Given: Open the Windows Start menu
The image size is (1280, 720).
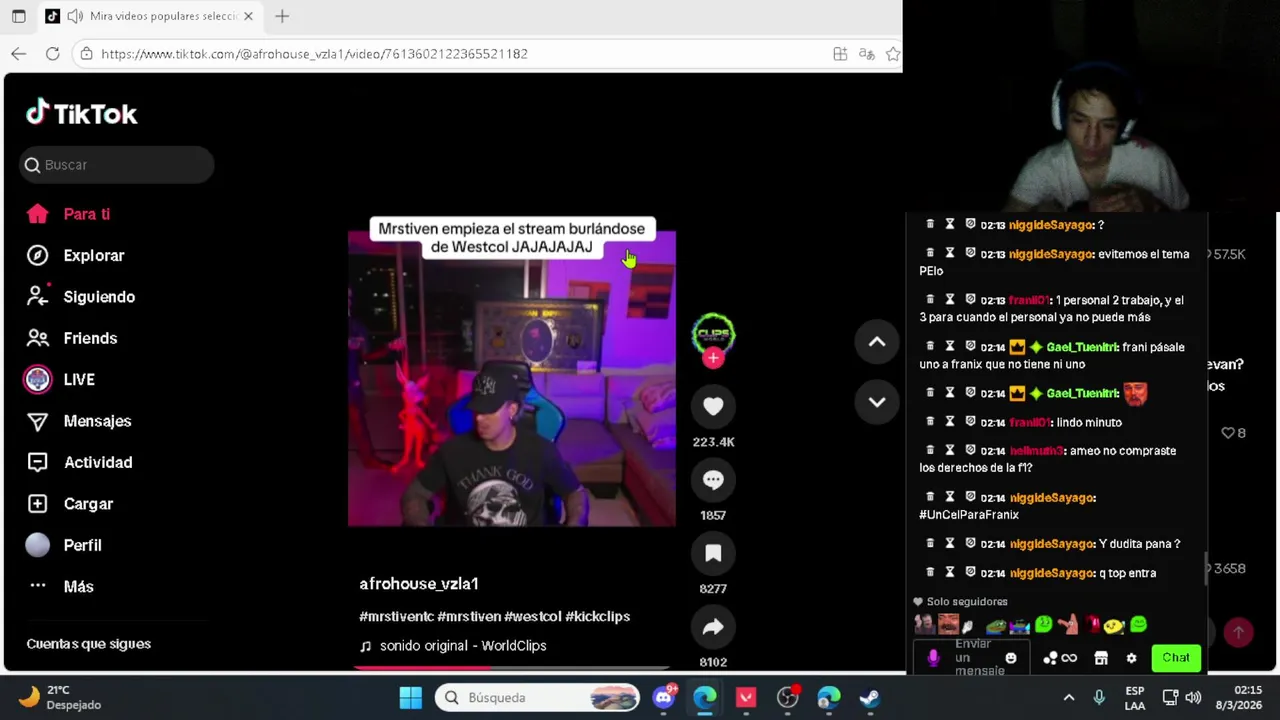Looking at the screenshot, I should [410, 698].
